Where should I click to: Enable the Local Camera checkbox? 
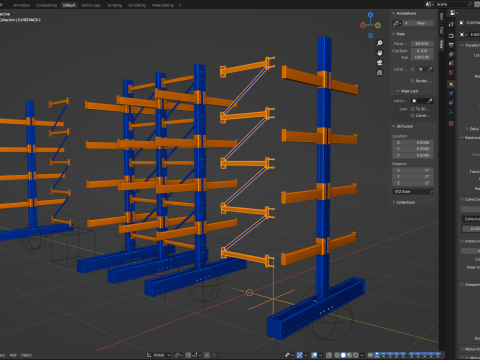[413, 69]
